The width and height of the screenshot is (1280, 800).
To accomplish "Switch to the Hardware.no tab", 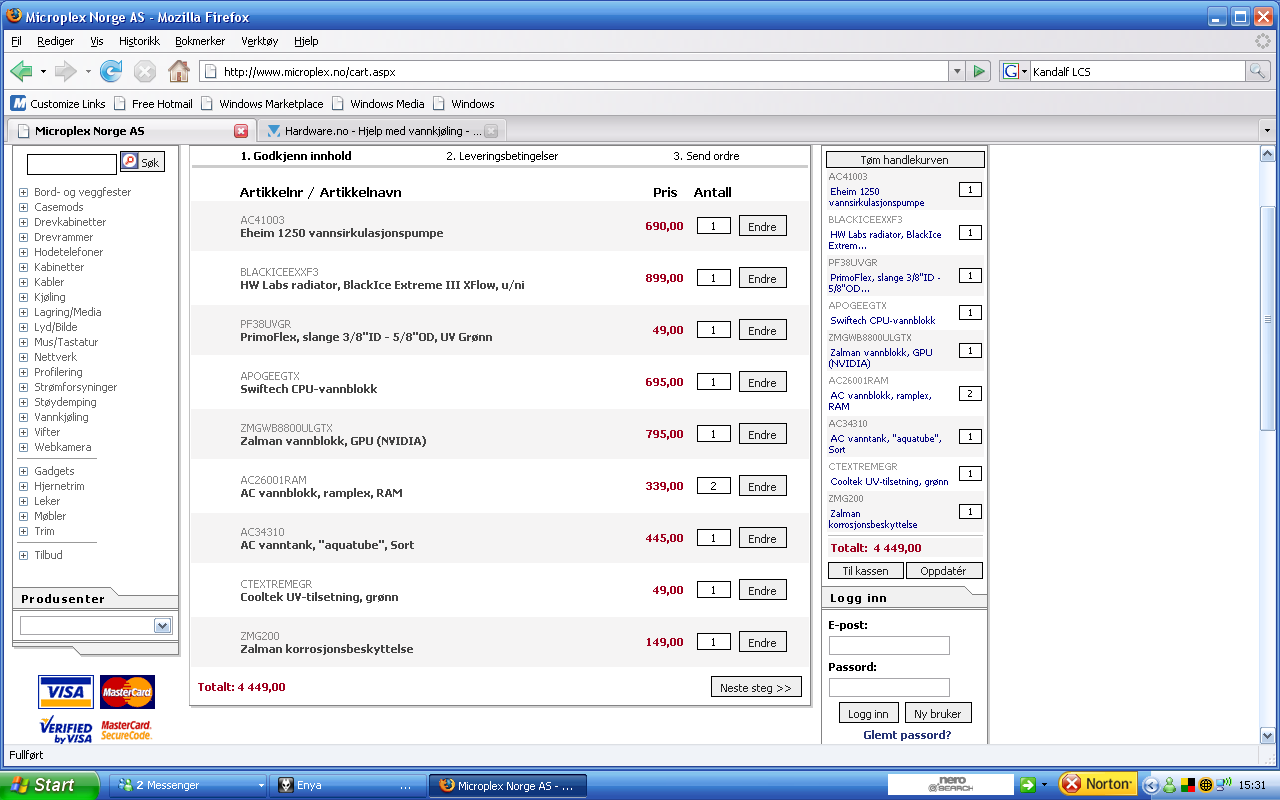I will pyautogui.click(x=382, y=131).
